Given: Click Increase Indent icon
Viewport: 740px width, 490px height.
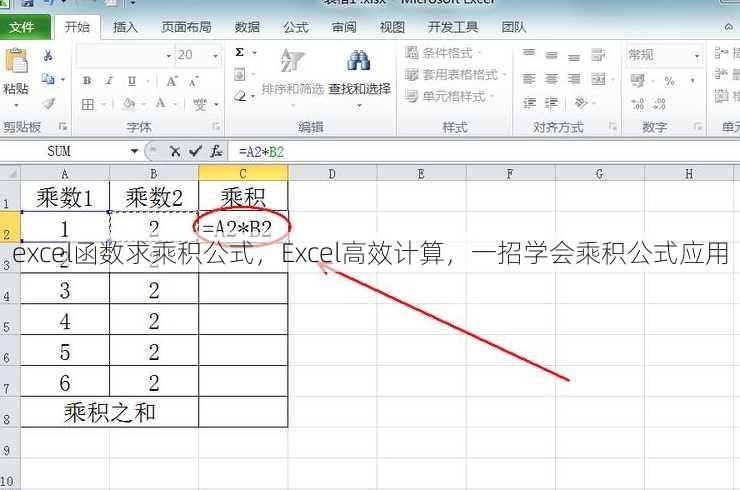Looking at the screenshot, I should pyautogui.click(x=551, y=103).
